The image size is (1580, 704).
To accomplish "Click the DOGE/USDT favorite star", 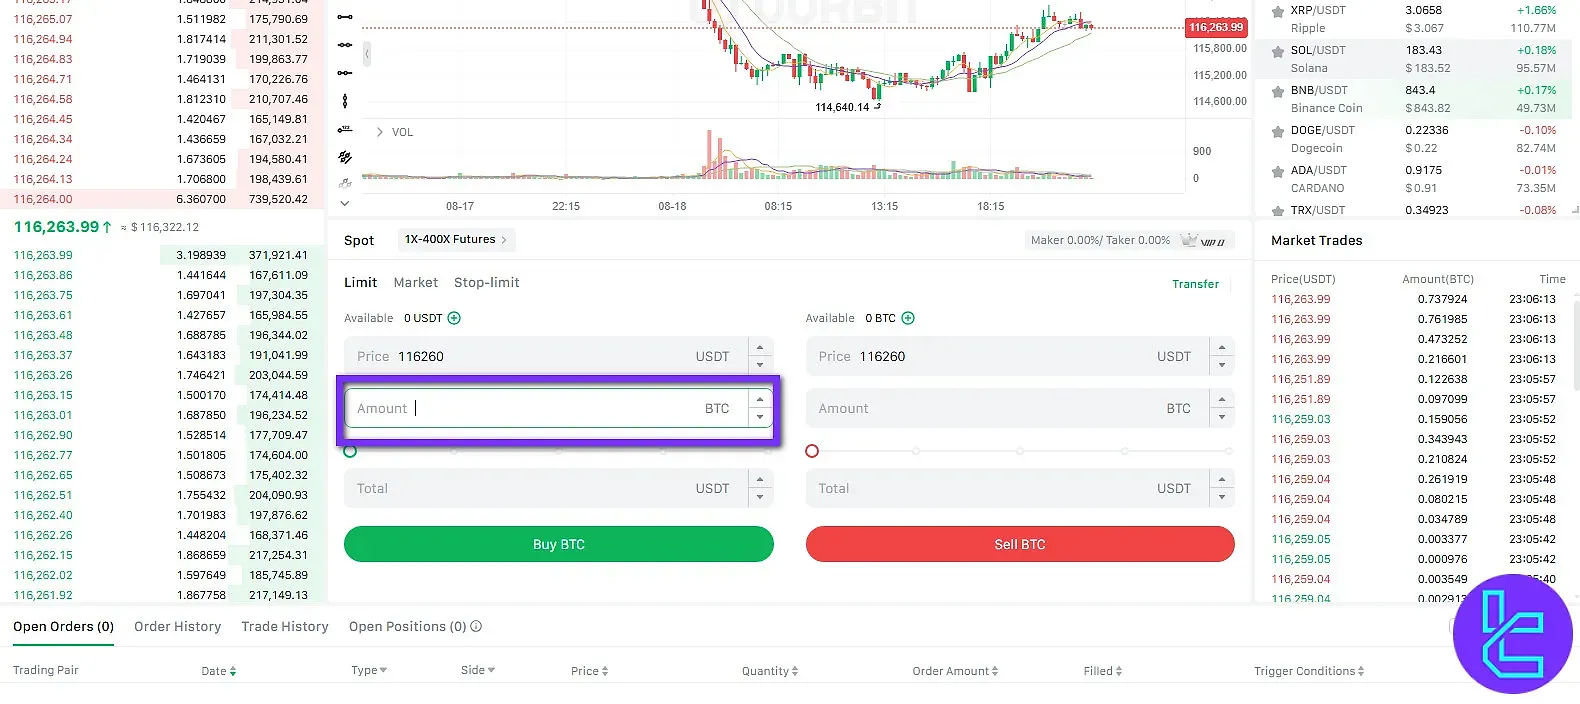I will 1277,132.
